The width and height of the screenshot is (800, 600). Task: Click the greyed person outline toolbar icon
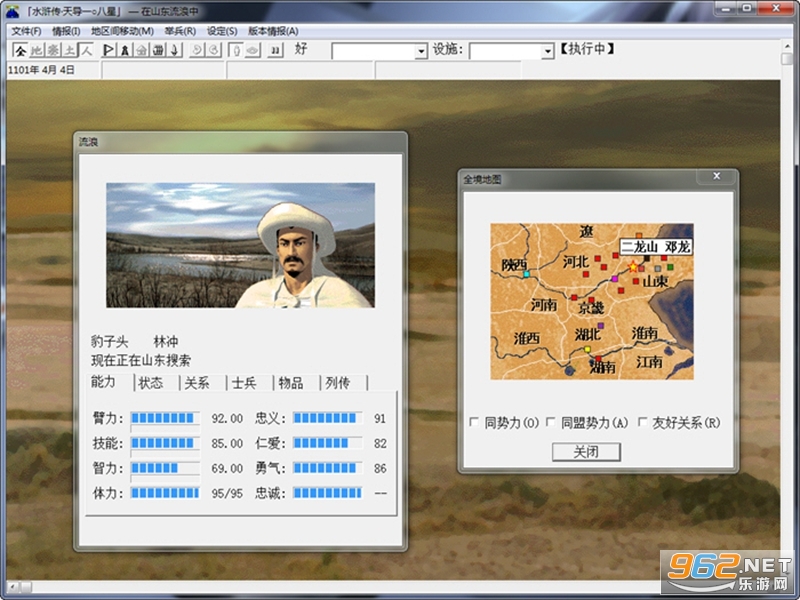click(236, 50)
